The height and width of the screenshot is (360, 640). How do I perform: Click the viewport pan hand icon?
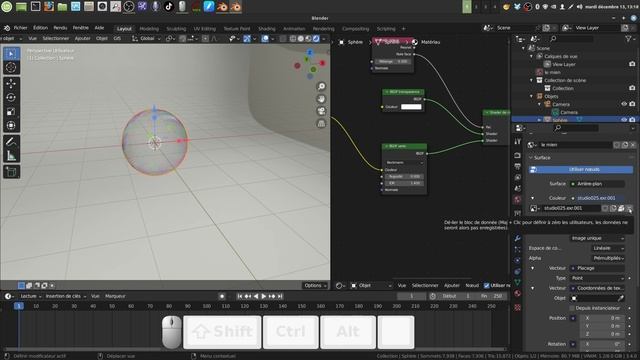click(322, 99)
